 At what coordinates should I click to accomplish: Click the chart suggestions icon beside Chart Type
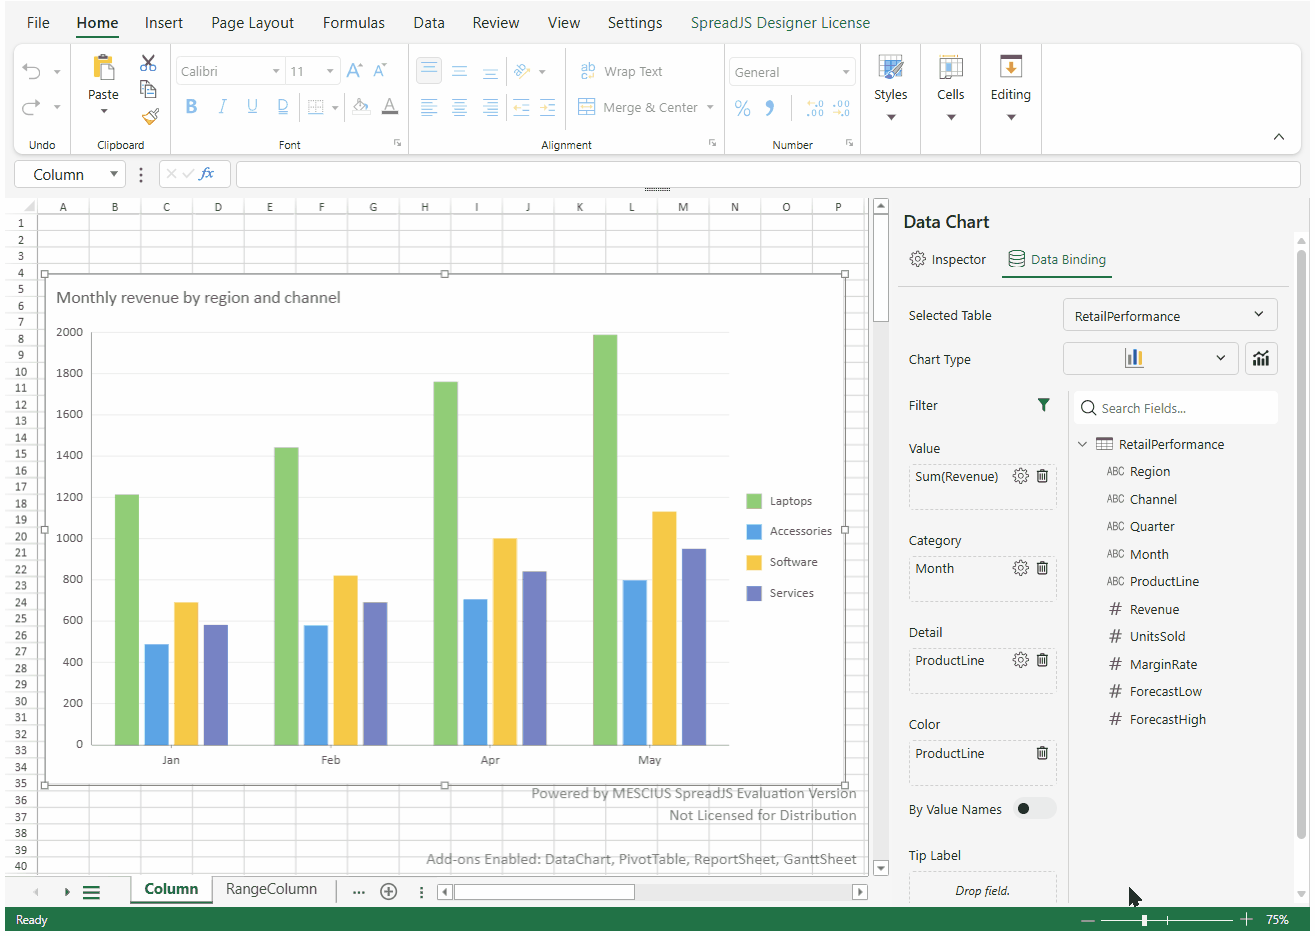tap(1262, 358)
